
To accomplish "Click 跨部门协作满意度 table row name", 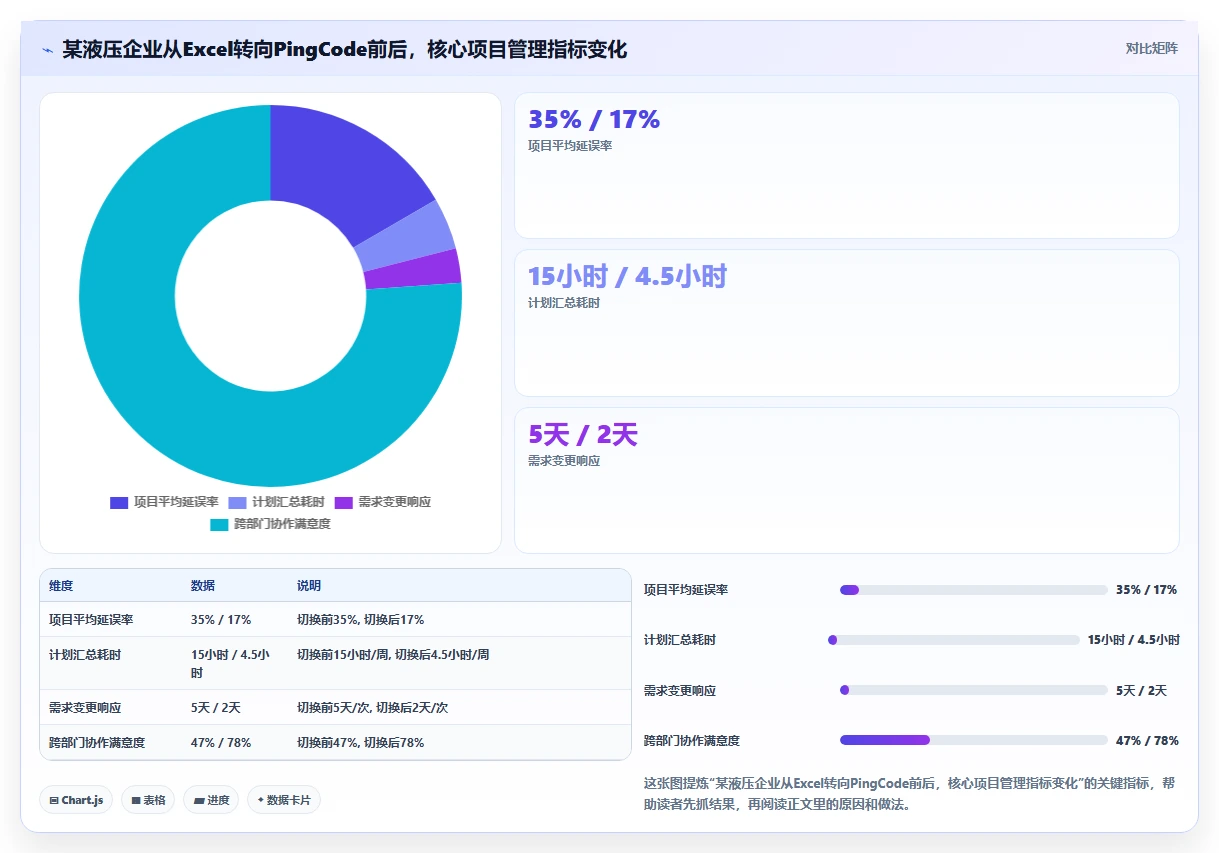I will coord(97,743).
